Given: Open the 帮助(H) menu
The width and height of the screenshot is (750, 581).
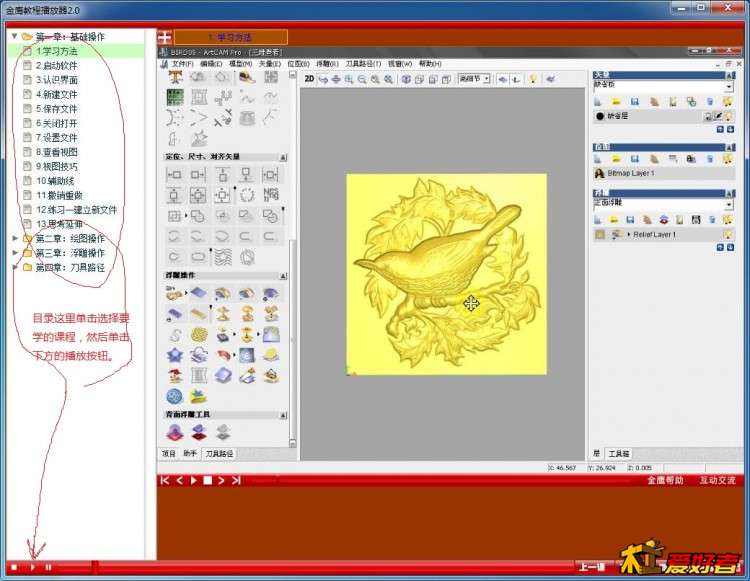Looking at the screenshot, I should click(430, 64).
